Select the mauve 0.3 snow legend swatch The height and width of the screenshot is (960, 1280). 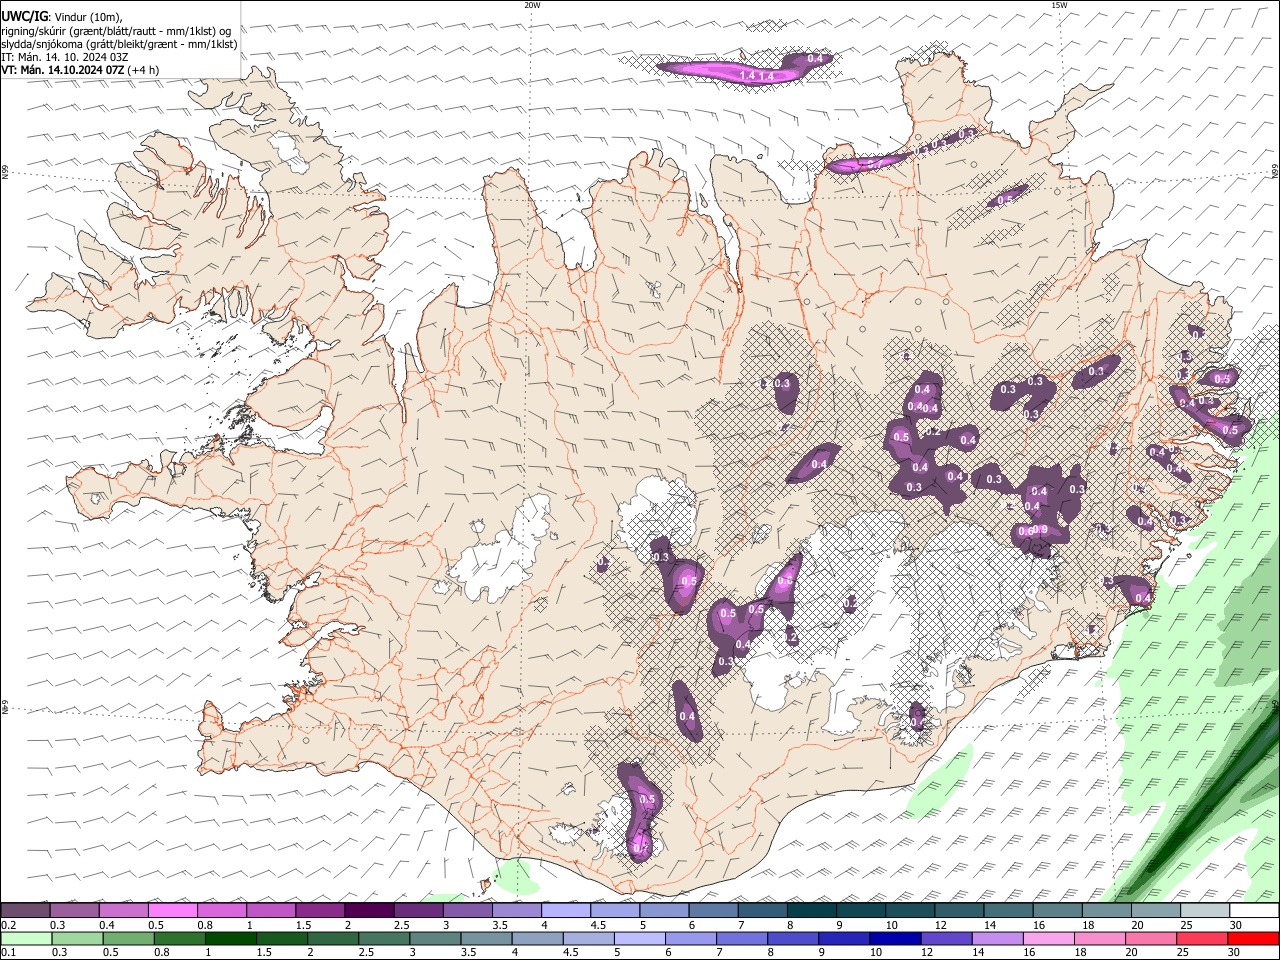pos(75,910)
